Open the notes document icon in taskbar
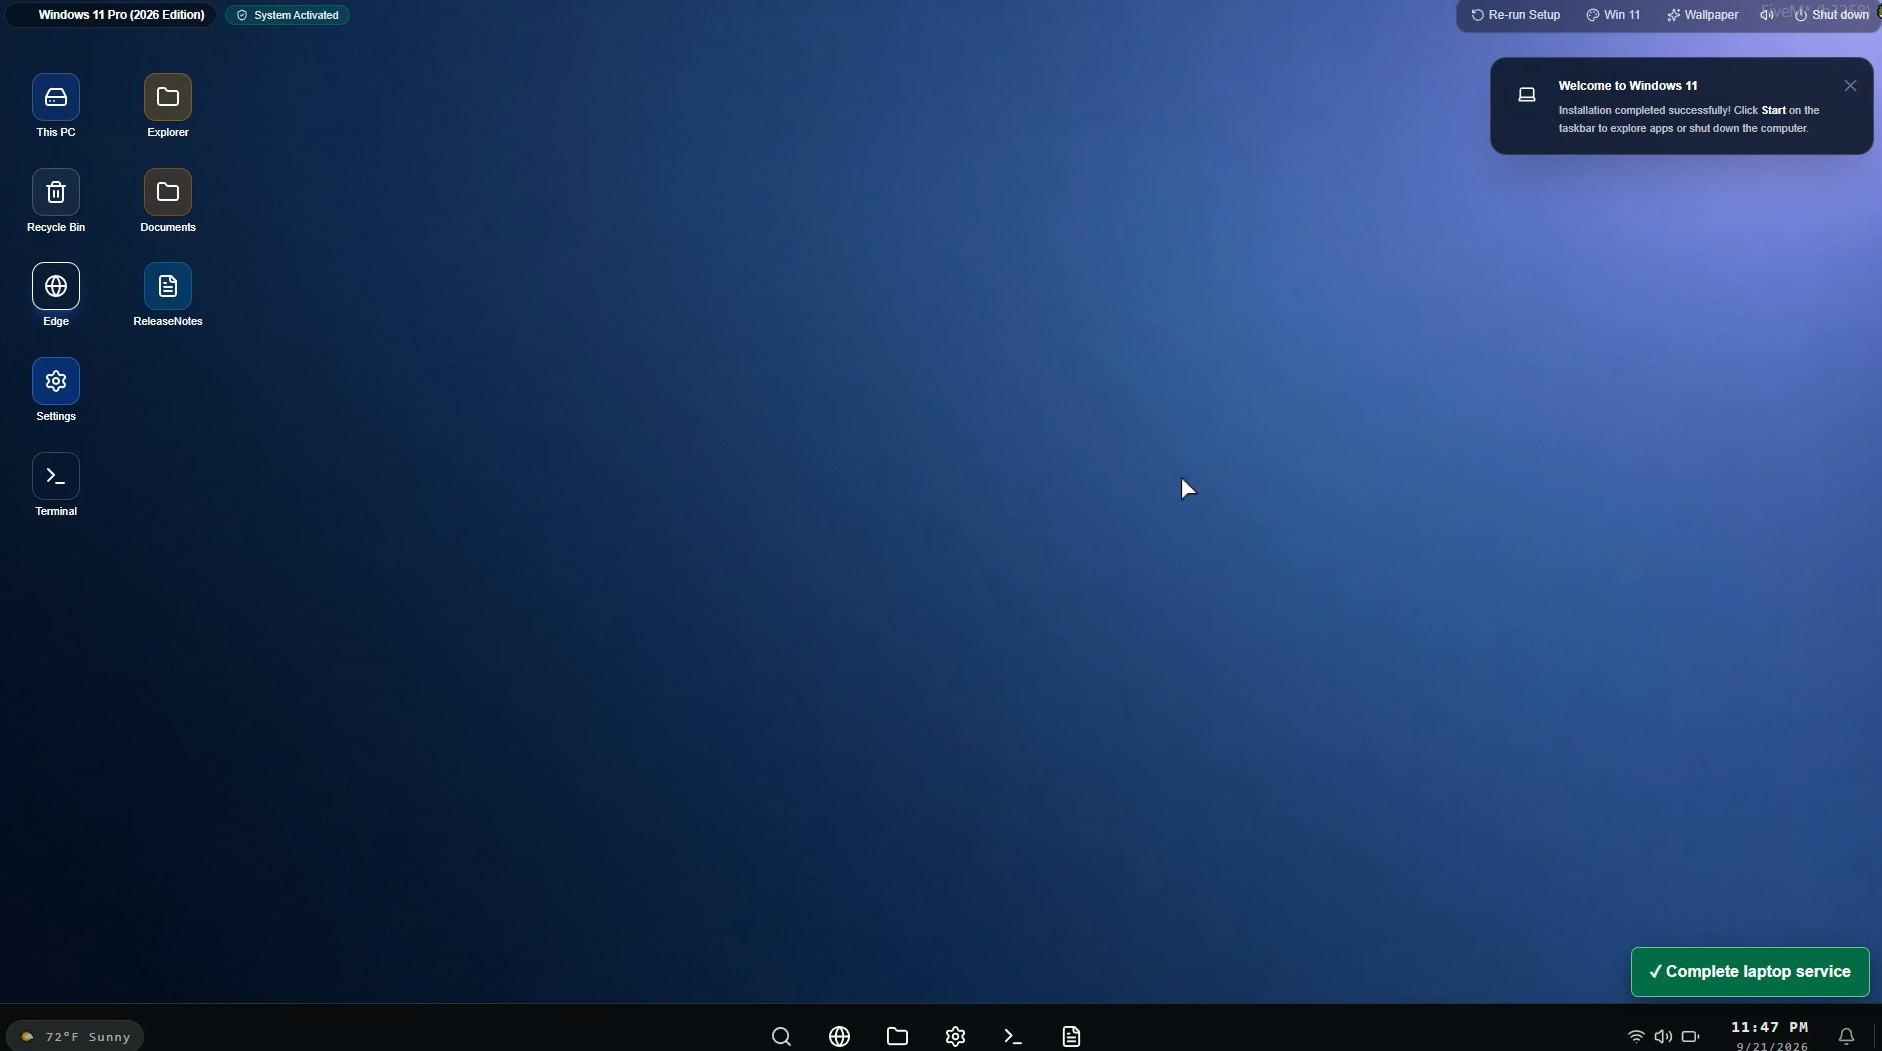Screen dimensions: 1882x1051 coord(1071,1036)
